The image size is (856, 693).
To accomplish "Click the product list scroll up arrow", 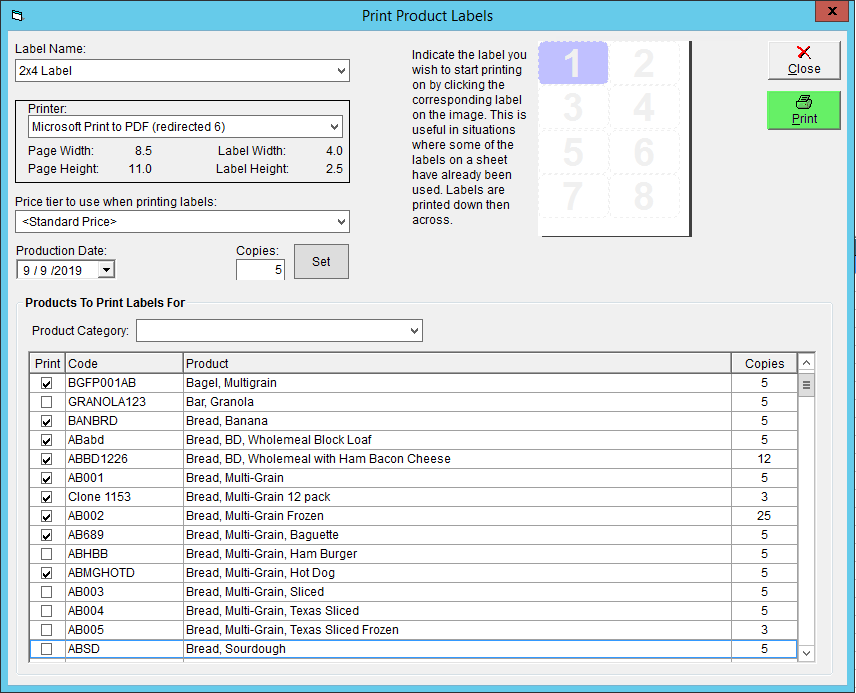I will tap(806, 363).
